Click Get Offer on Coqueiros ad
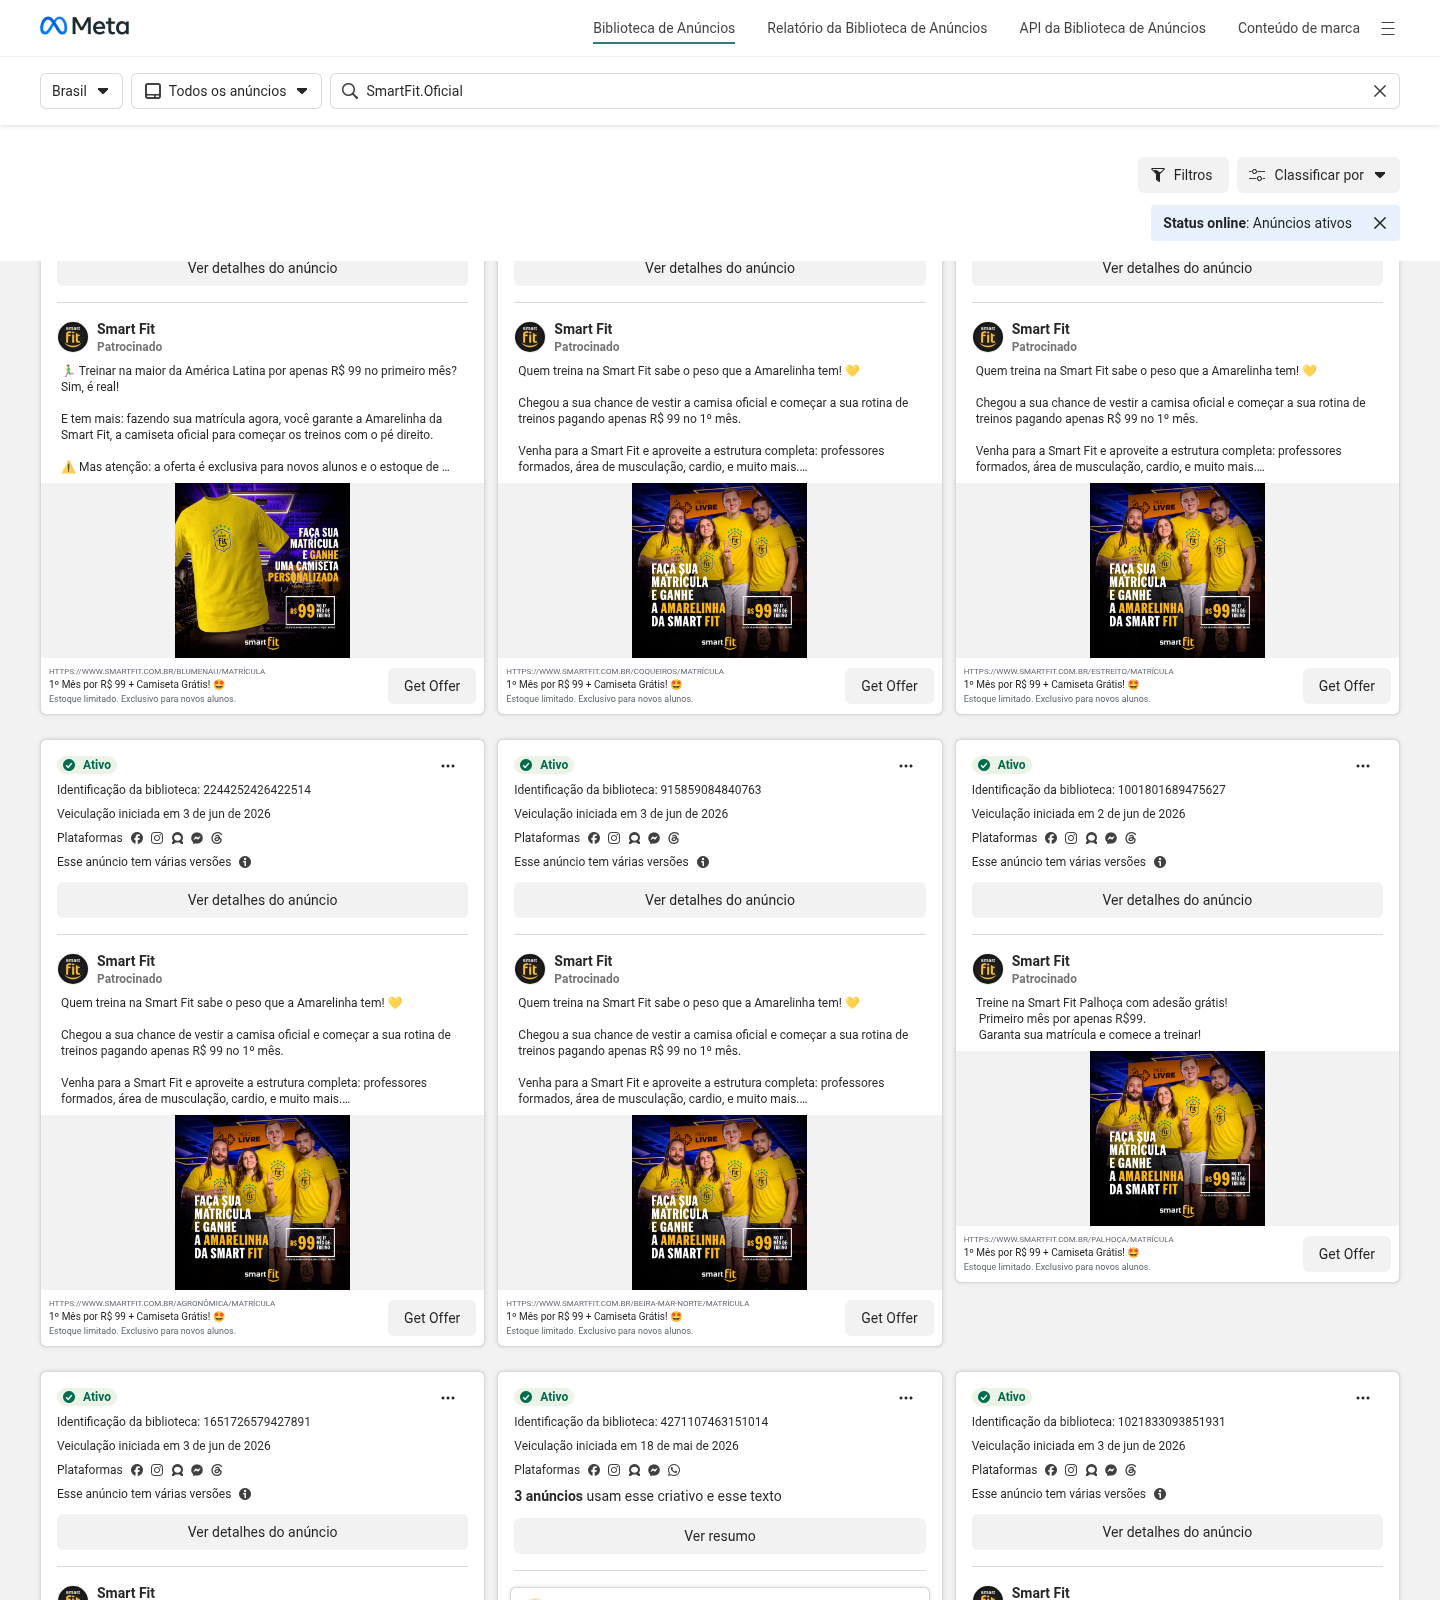Screen dimensions: 1440x1600 click(x=889, y=686)
